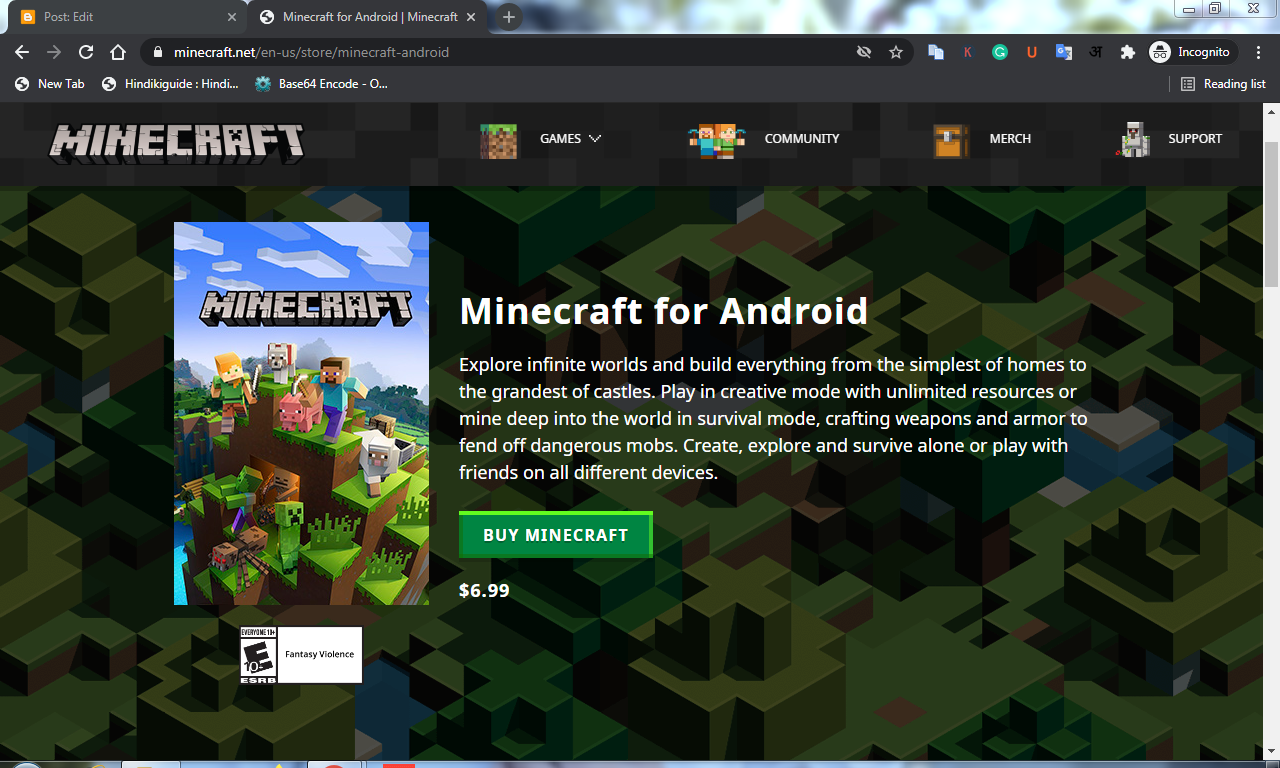Click the ESRB Everyone 10+ rating badge
The width and height of the screenshot is (1280, 768).
tap(258, 655)
